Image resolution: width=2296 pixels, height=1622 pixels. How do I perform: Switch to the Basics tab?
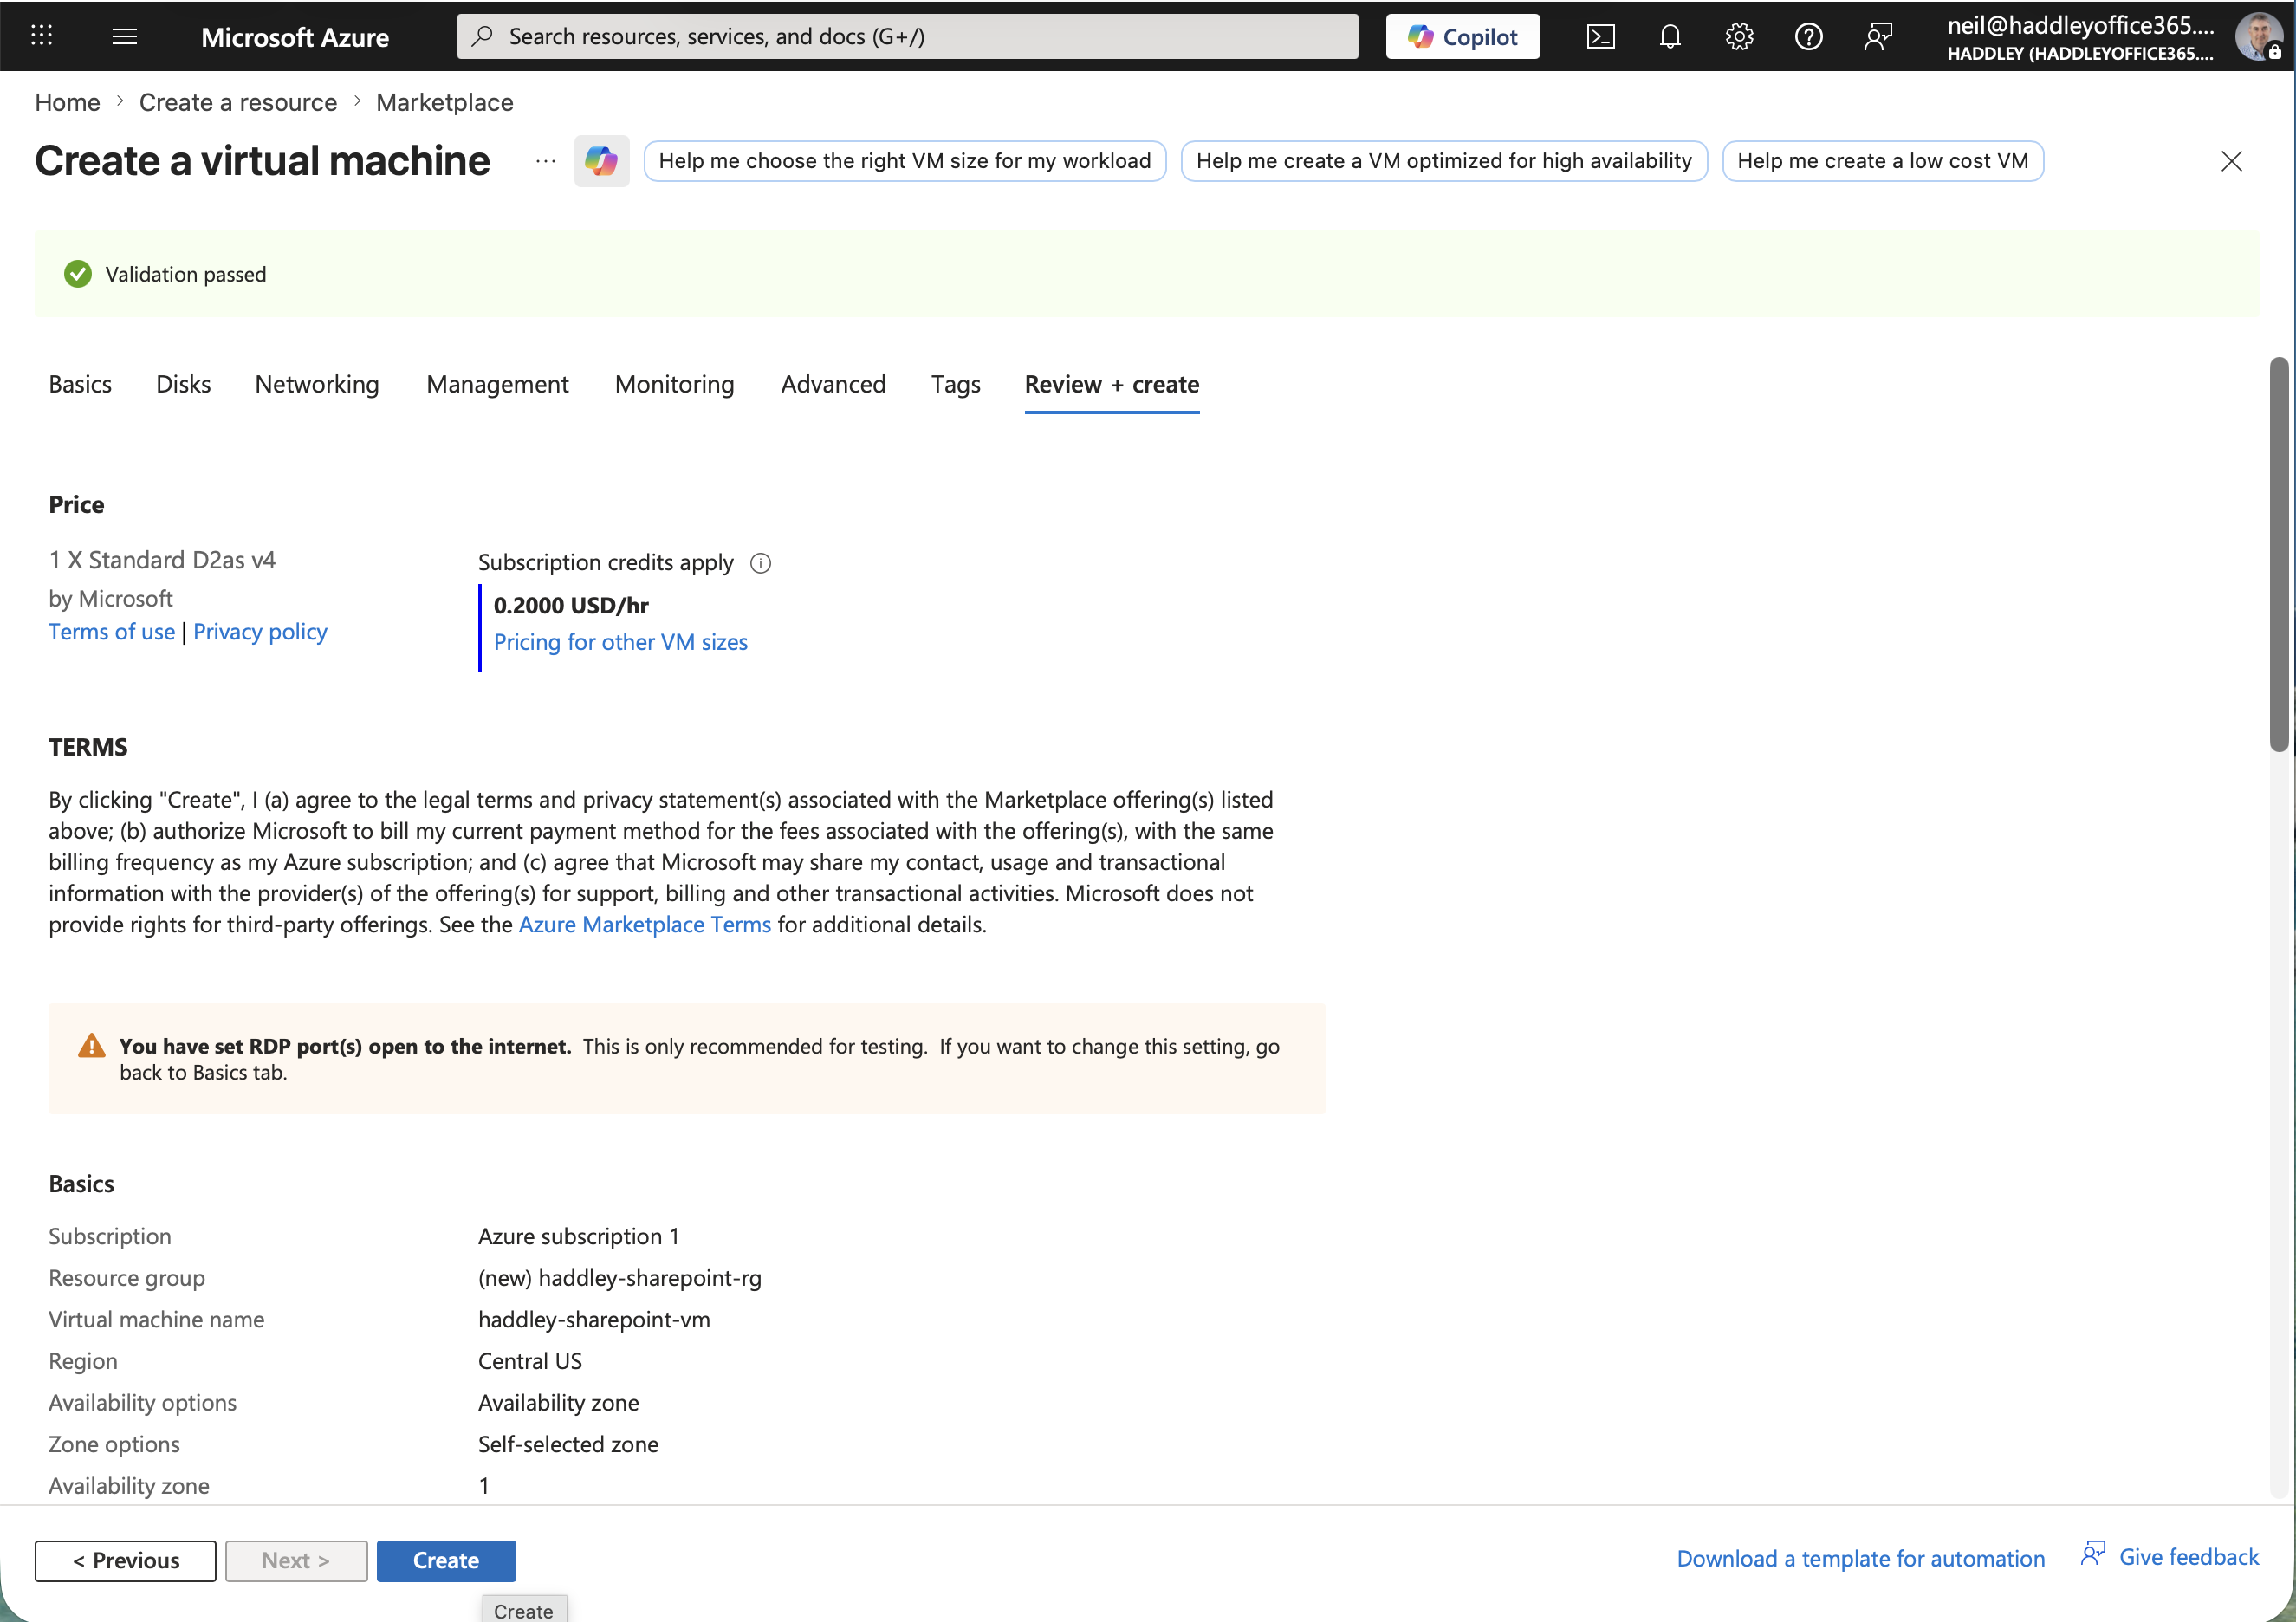pos(80,384)
